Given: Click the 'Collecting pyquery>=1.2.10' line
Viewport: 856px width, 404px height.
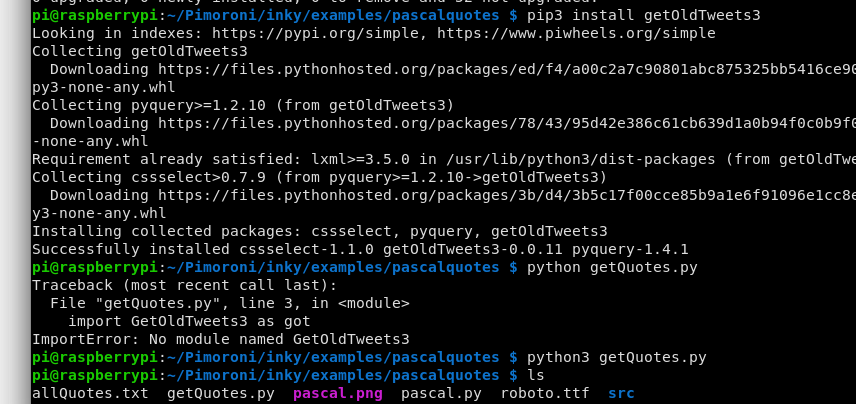Looking at the screenshot, I should pyautogui.click(x=243, y=105).
